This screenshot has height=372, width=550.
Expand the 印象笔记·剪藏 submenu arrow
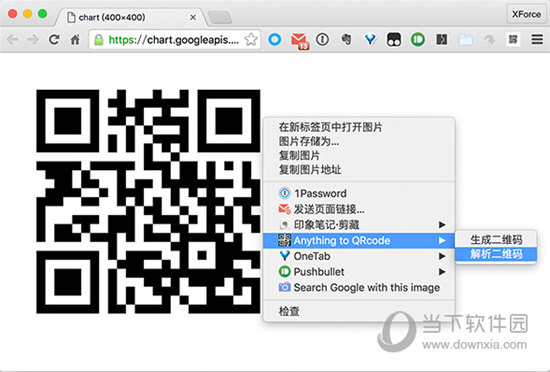click(x=442, y=225)
